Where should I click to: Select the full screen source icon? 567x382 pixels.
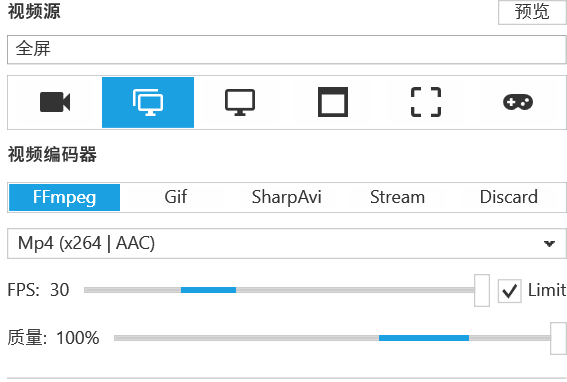[x=148, y=102]
